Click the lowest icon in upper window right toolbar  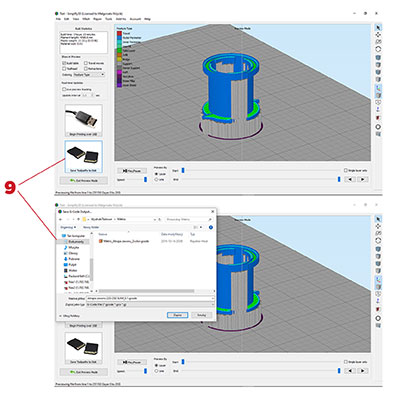click(x=378, y=134)
